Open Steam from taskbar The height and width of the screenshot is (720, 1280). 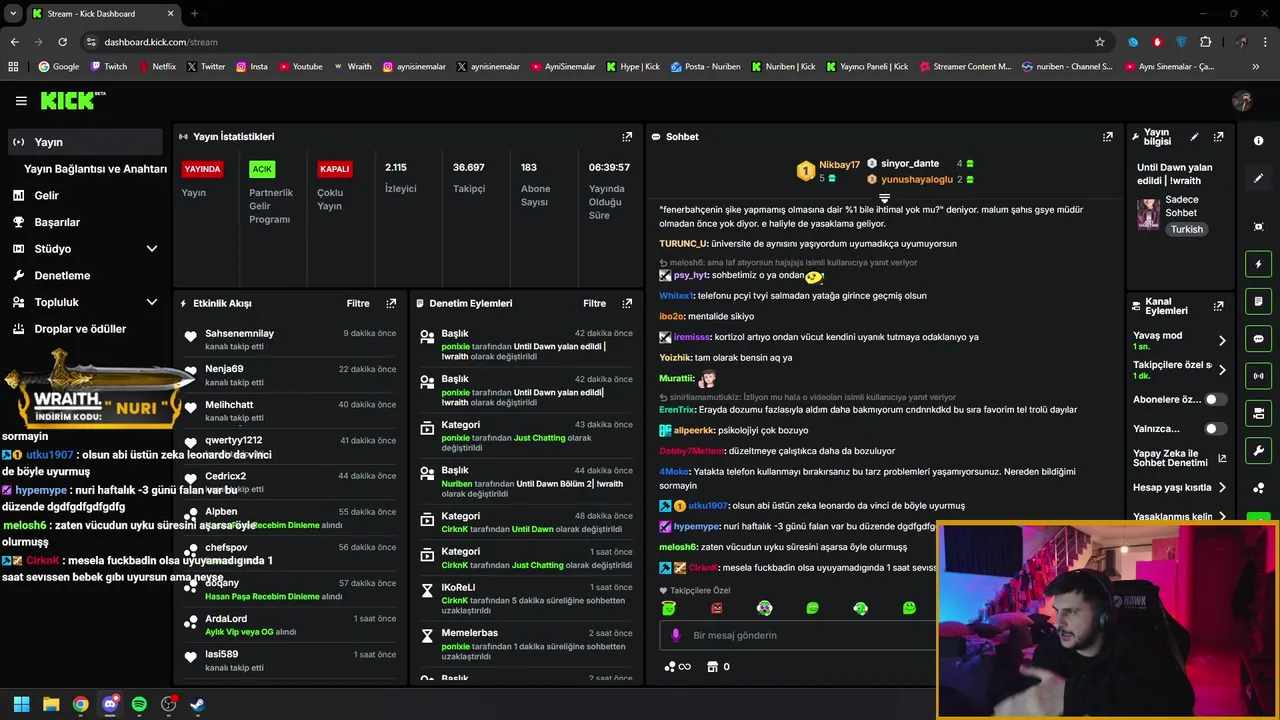coord(198,704)
